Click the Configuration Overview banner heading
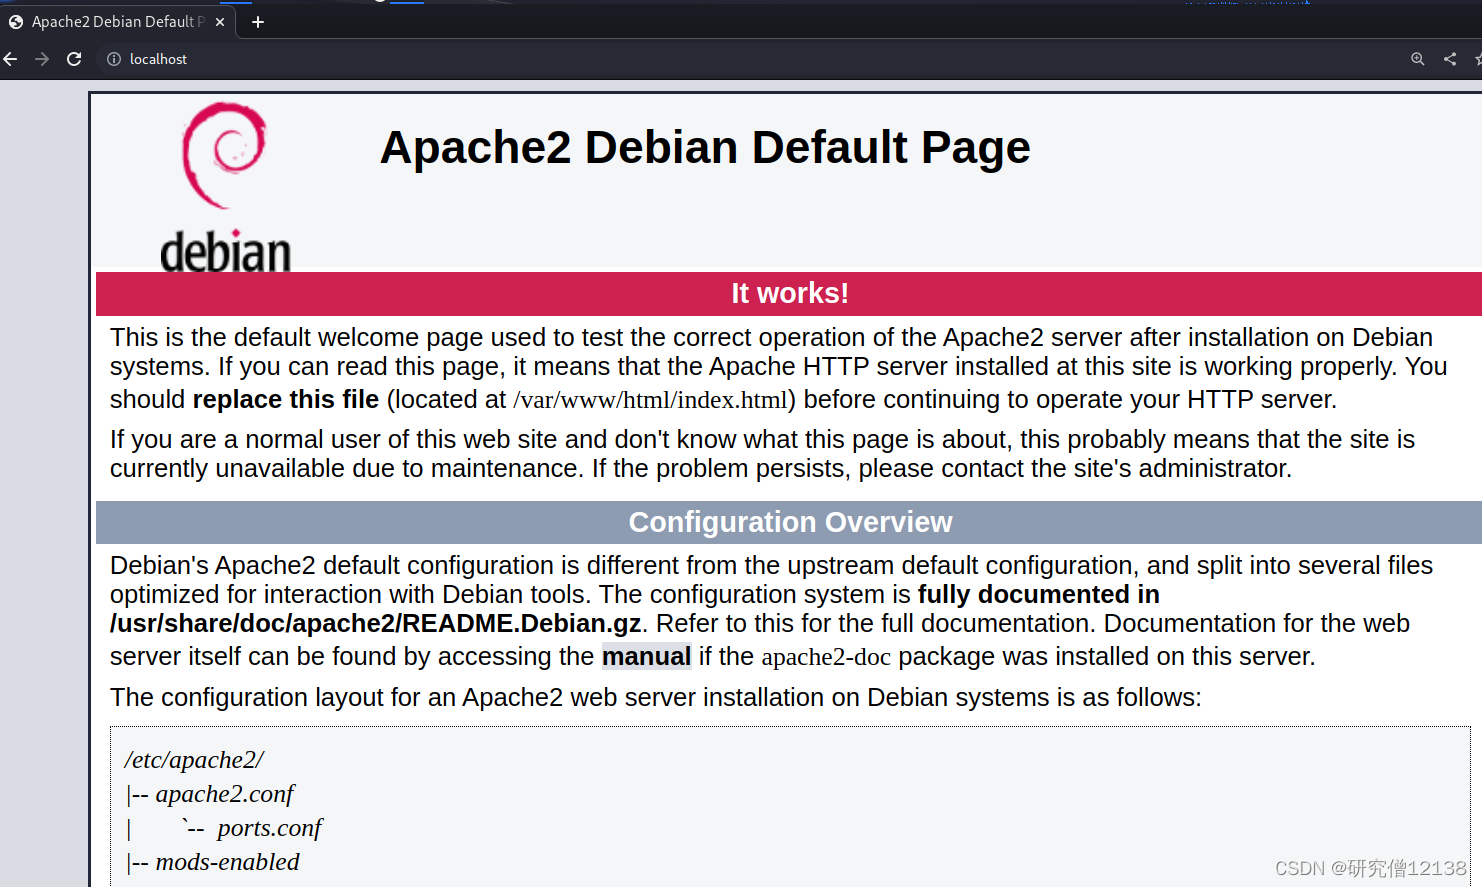Image resolution: width=1482 pixels, height=887 pixels. (789, 522)
